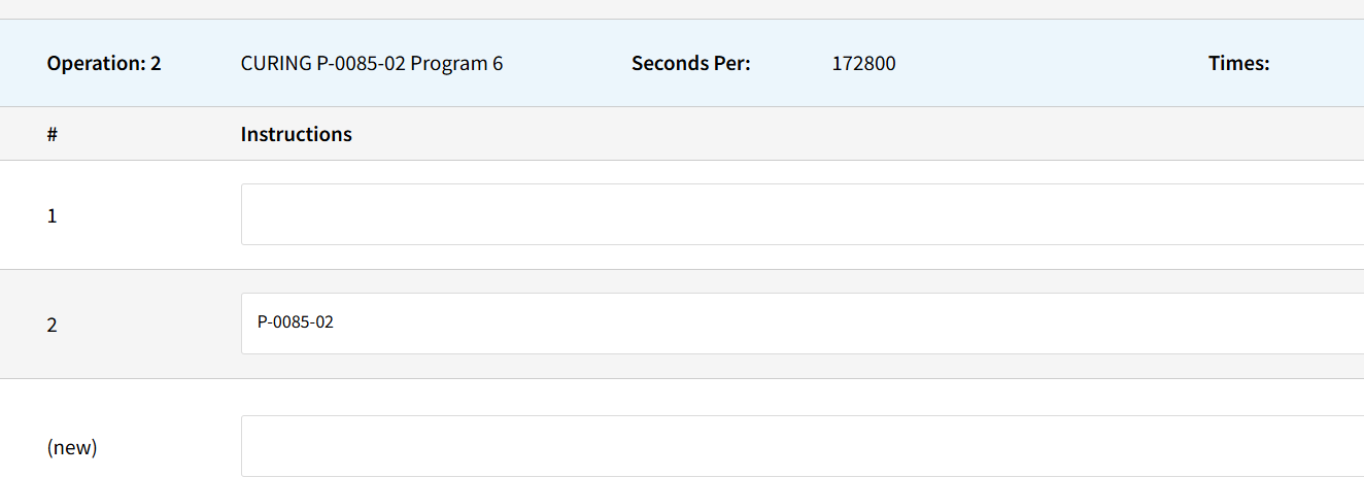This screenshot has width=1364, height=497.
Task: Click the number 2 after Operation:
Action: pos(156,64)
